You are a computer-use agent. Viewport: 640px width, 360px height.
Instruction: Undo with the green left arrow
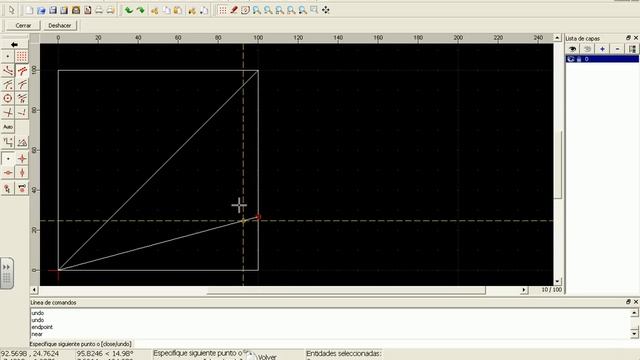pyautogui.click(x=129, y=10)
